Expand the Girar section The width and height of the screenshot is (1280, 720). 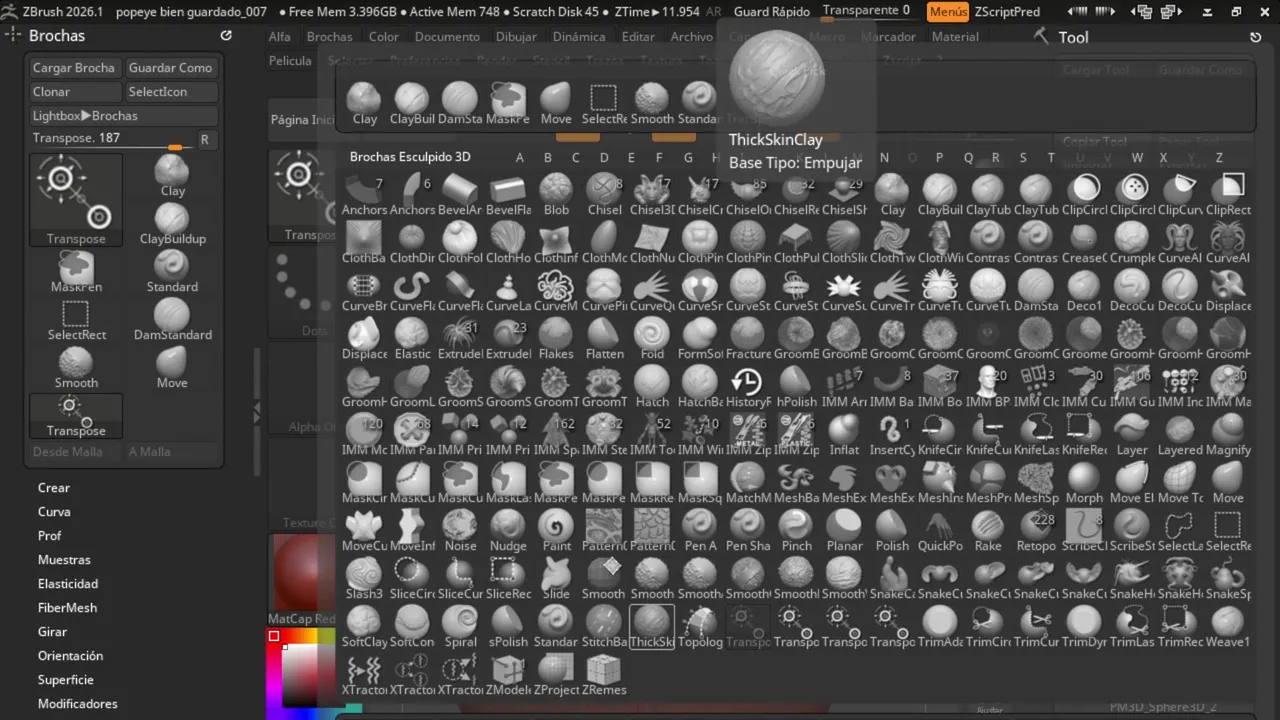(x=52, y=632)
